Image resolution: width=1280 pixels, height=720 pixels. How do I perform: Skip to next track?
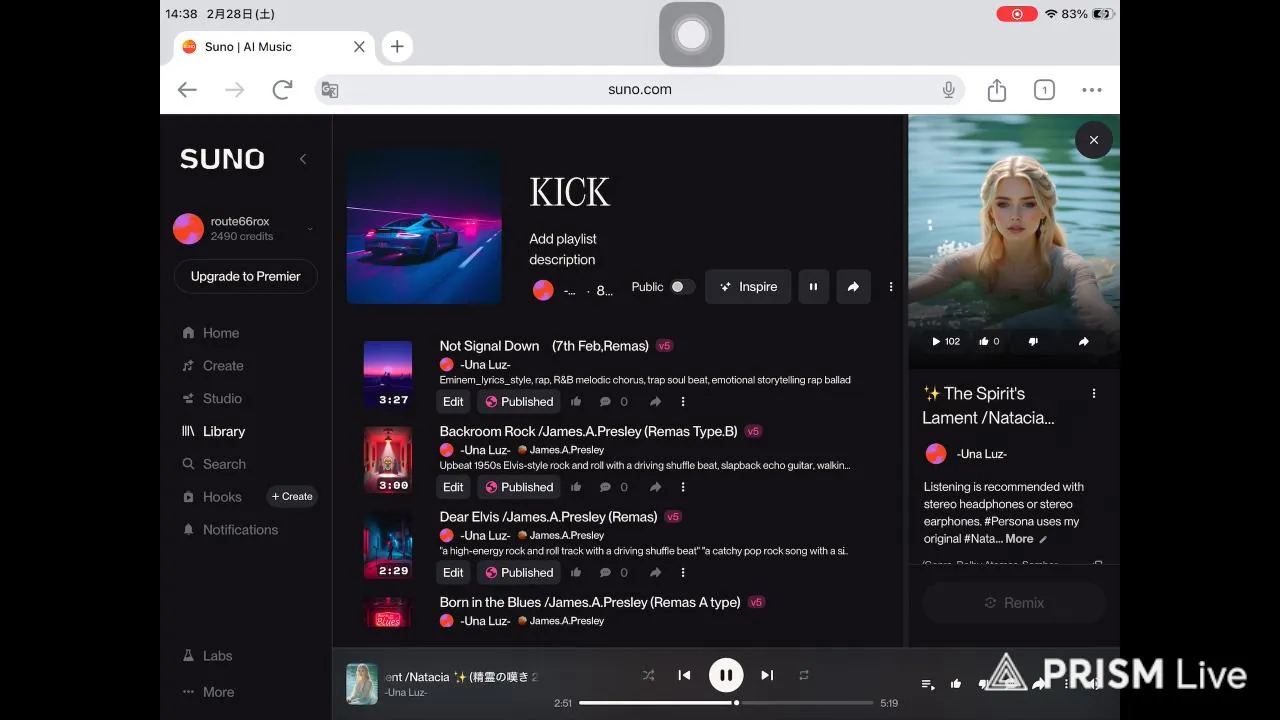coord(767,675)
